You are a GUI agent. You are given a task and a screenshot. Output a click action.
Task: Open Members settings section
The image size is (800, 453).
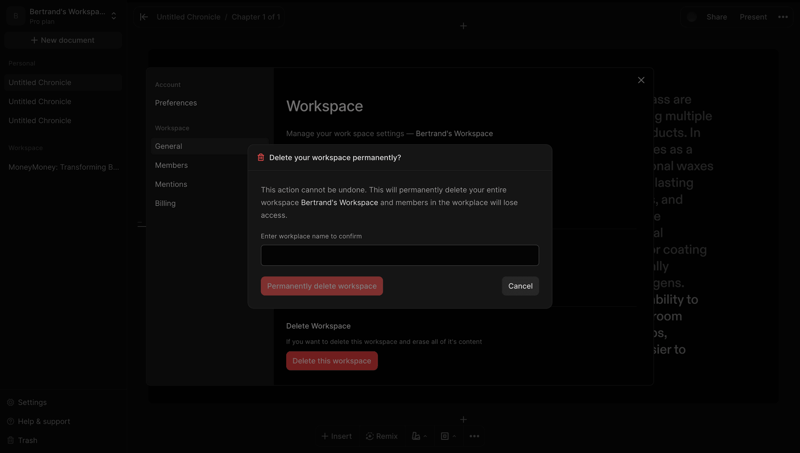(171, 165)
